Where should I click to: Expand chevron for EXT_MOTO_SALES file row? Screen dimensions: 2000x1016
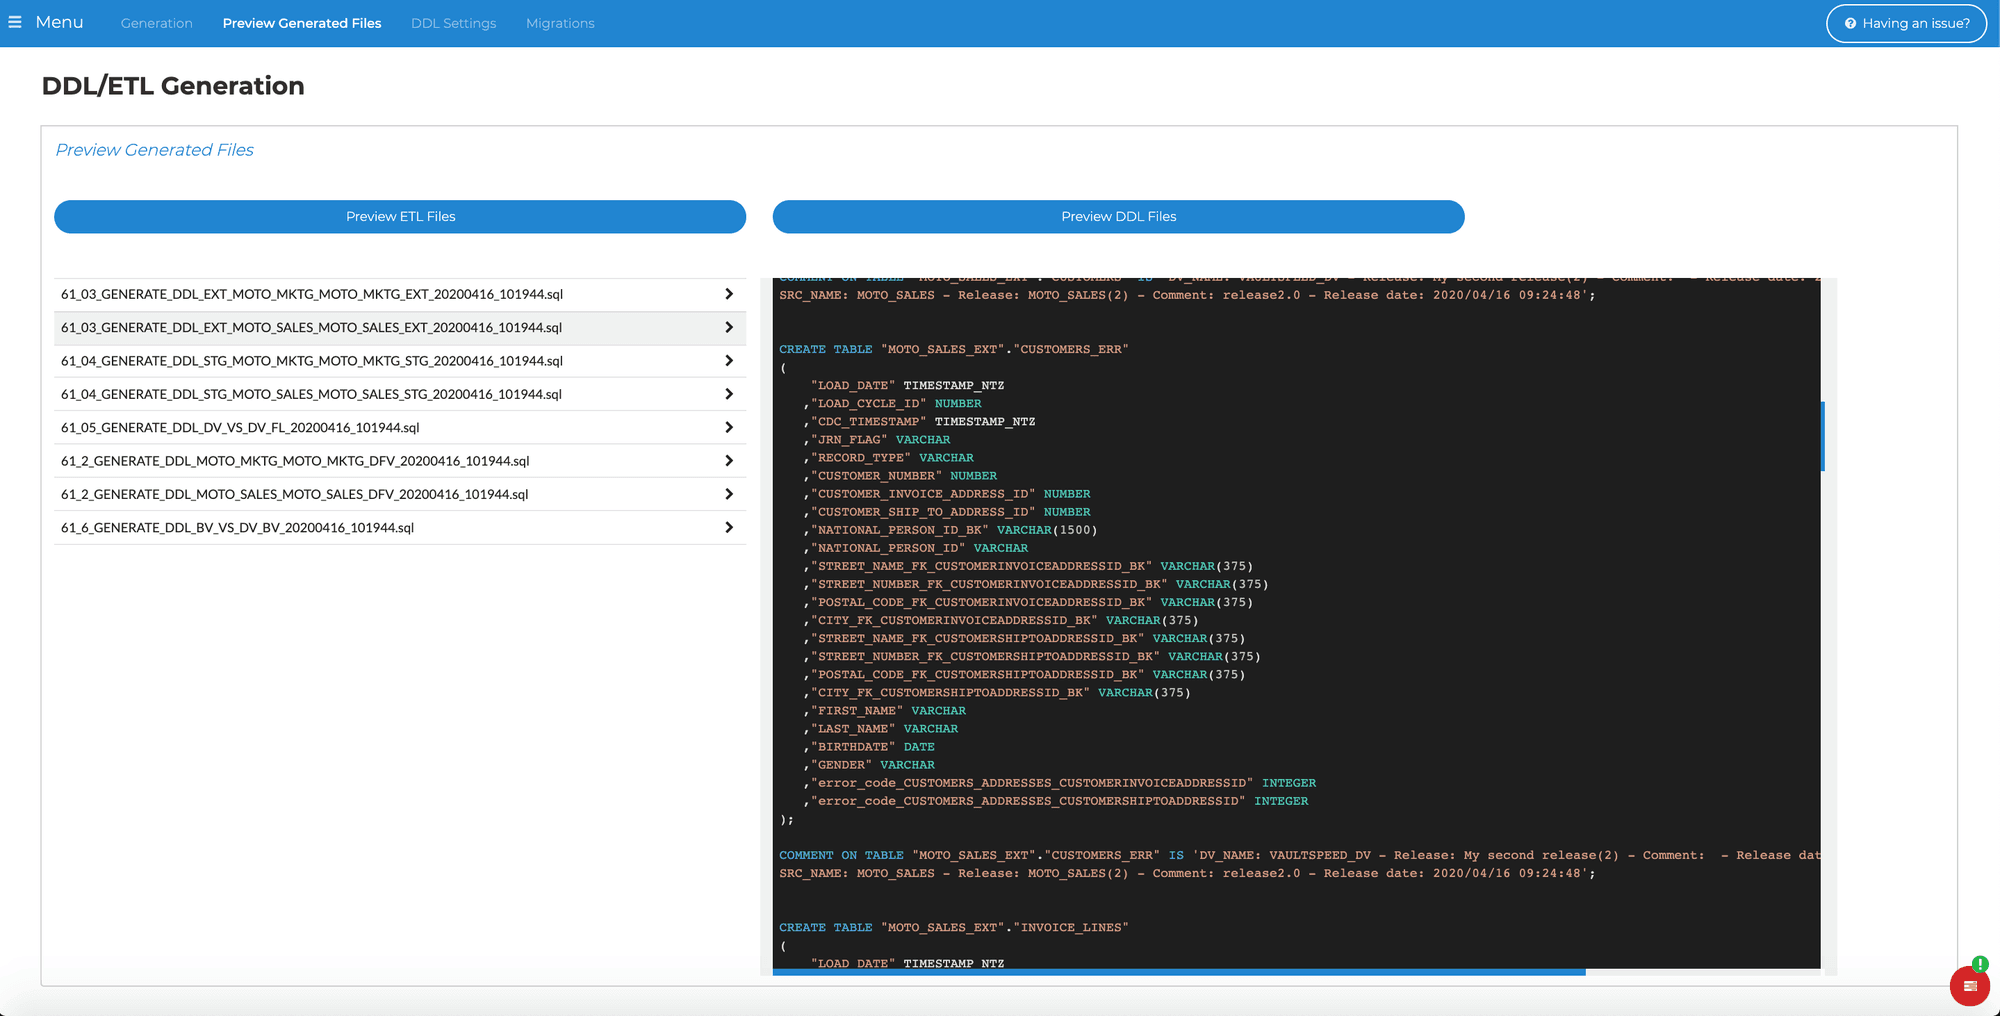[x=729, y=327]
